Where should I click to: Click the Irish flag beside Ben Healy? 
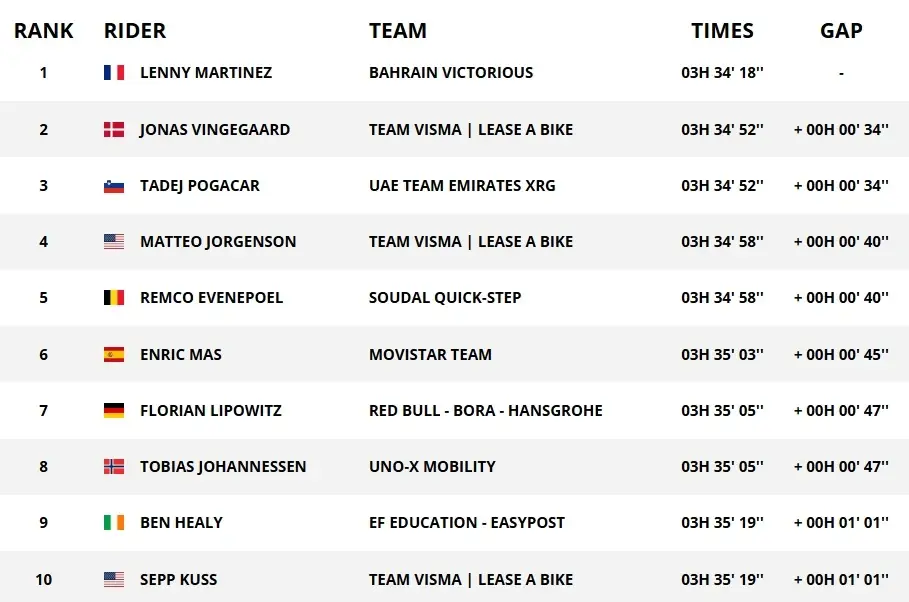tap(113, 523)
